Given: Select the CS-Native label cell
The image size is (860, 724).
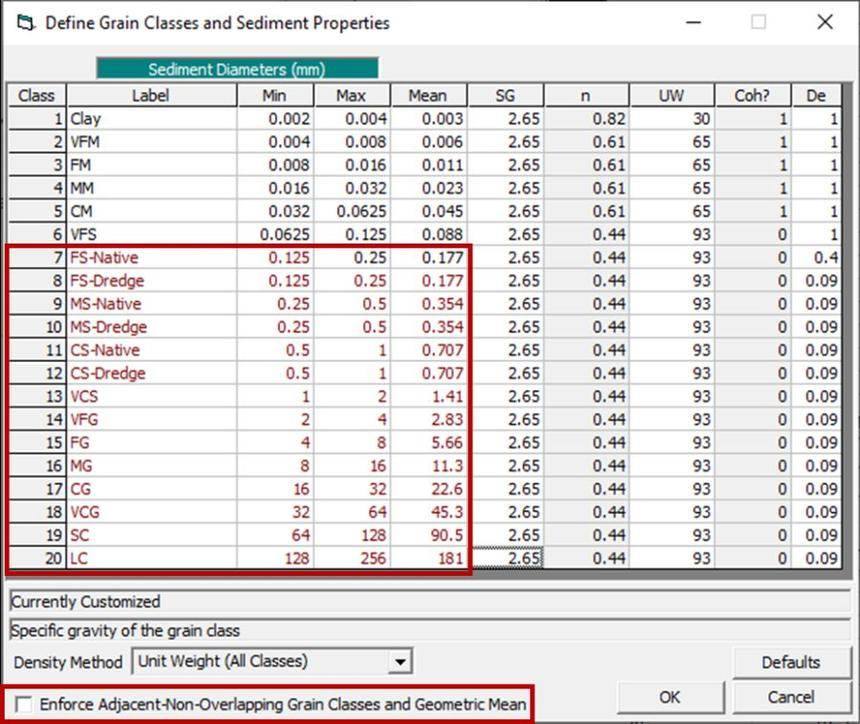Looking at the screenshot, I should (x=151, y=350).
